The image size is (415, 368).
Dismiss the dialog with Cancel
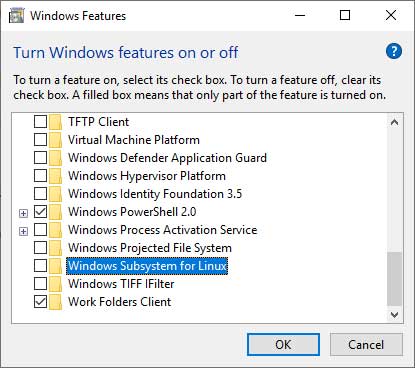coord(366,345)
